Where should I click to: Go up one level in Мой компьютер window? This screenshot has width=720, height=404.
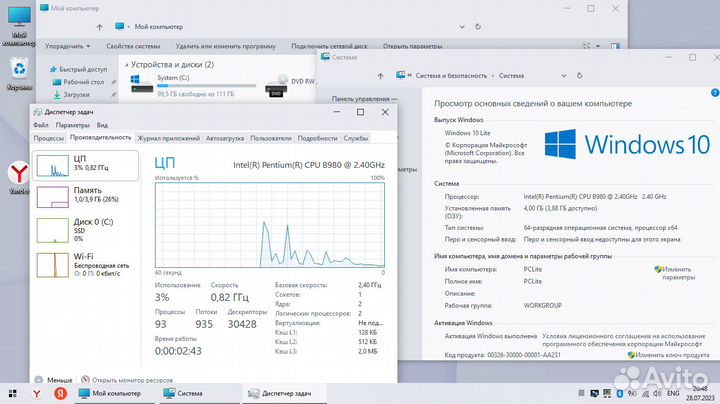[100, 27]
